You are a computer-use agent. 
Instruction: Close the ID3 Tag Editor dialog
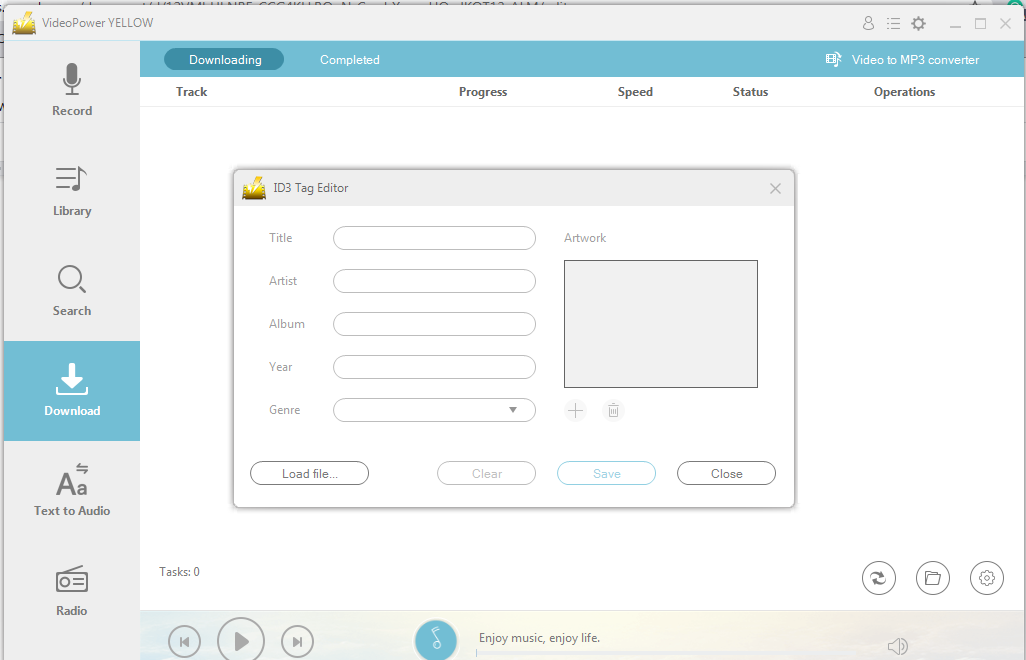click(775, 188)
